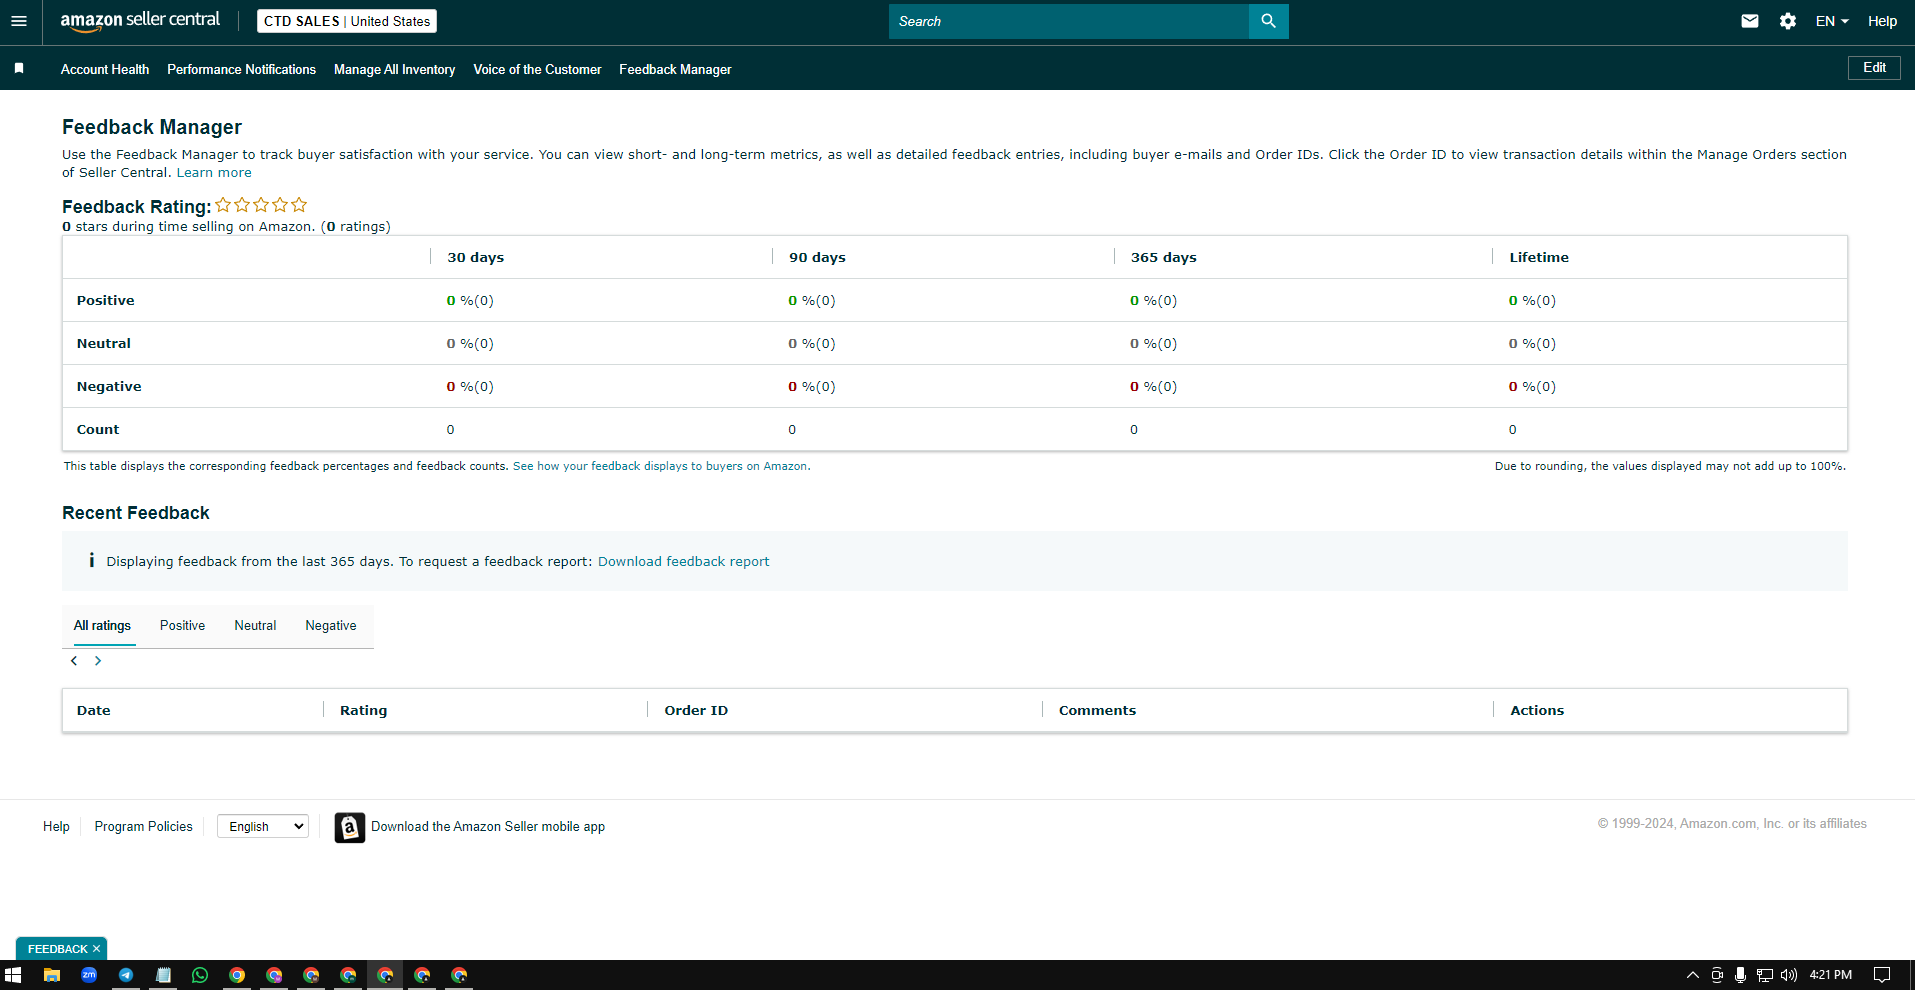Open Notepad from the taskbar
Viewport: 1915px width, 990px height.
pos(163,975)
